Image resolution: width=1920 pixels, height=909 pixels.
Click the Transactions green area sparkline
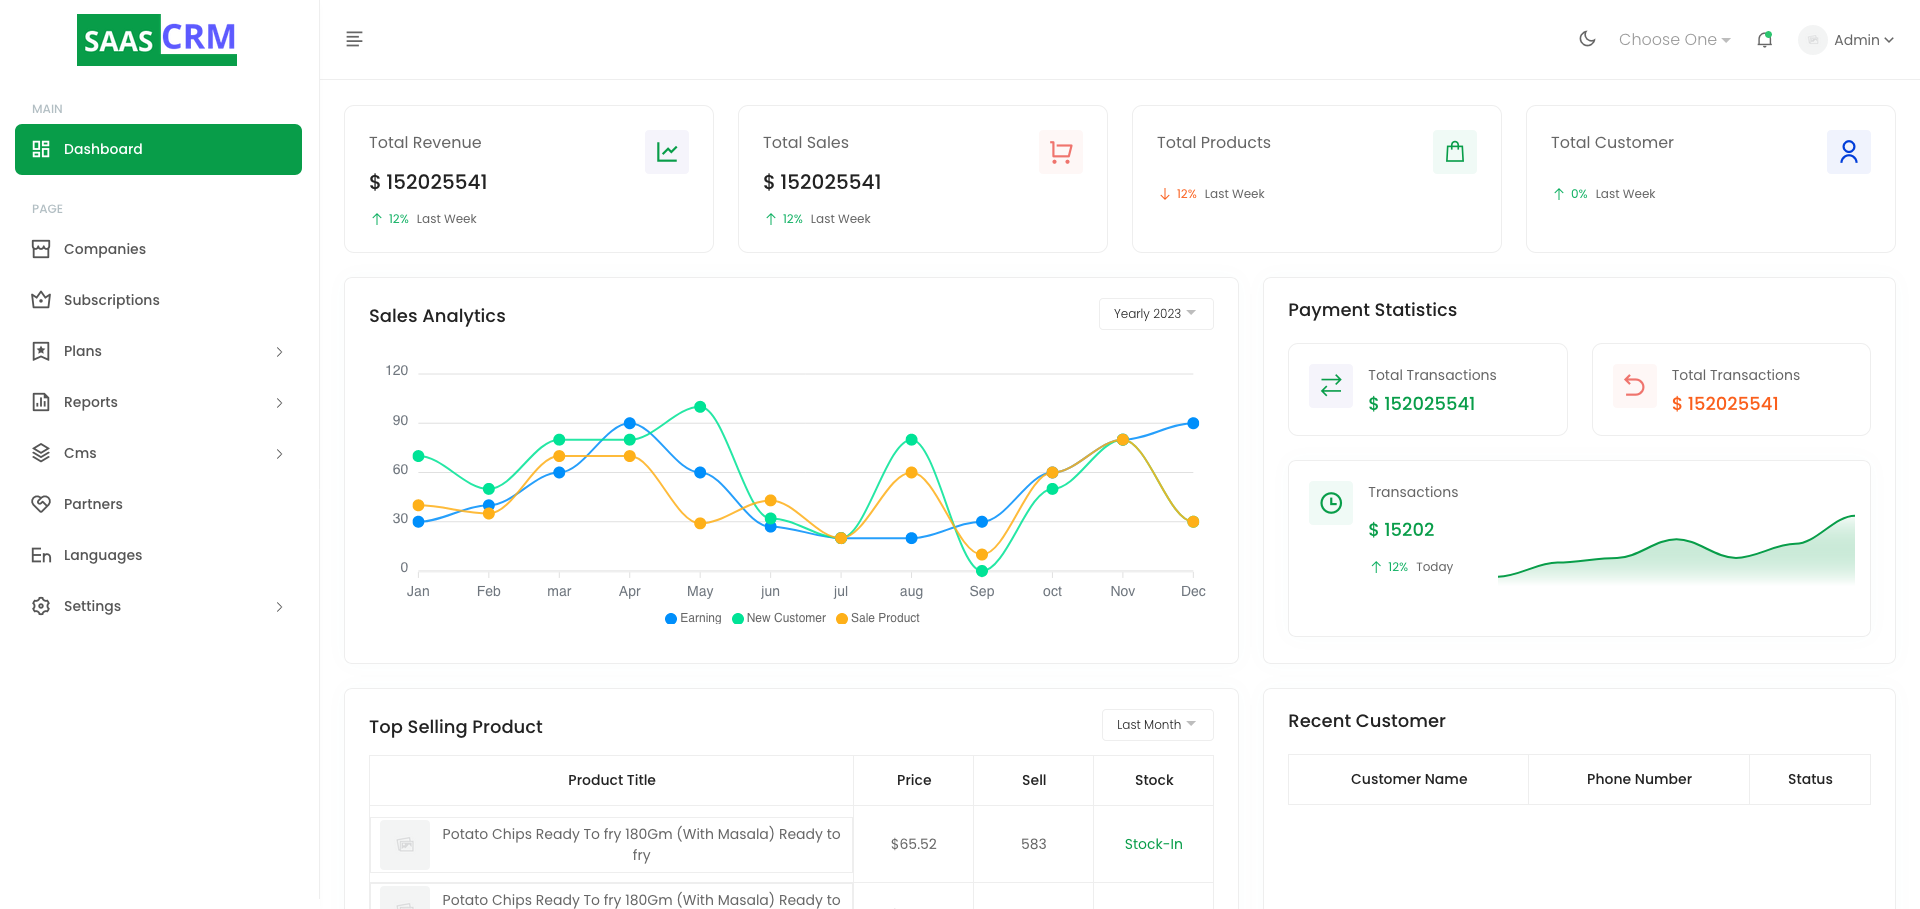click(1676, 549)
